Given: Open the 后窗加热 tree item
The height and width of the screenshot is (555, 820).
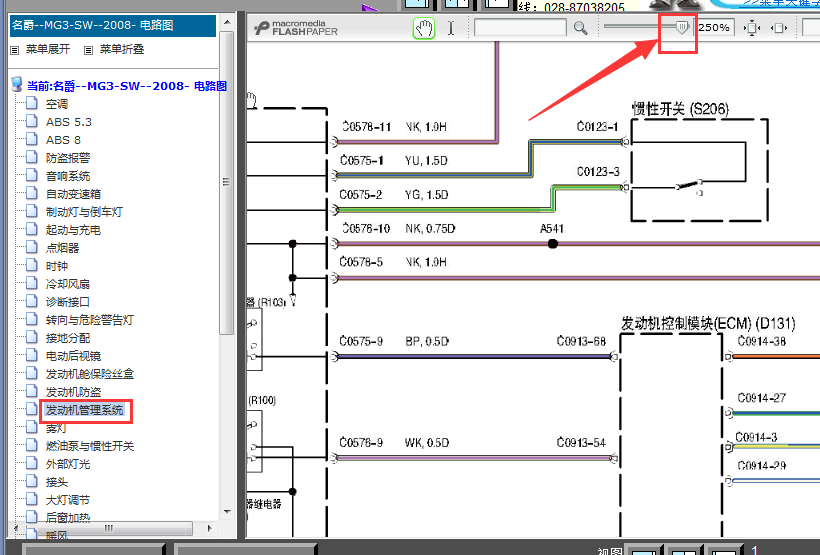Looking at the screenshot, I should pos(67,518).
